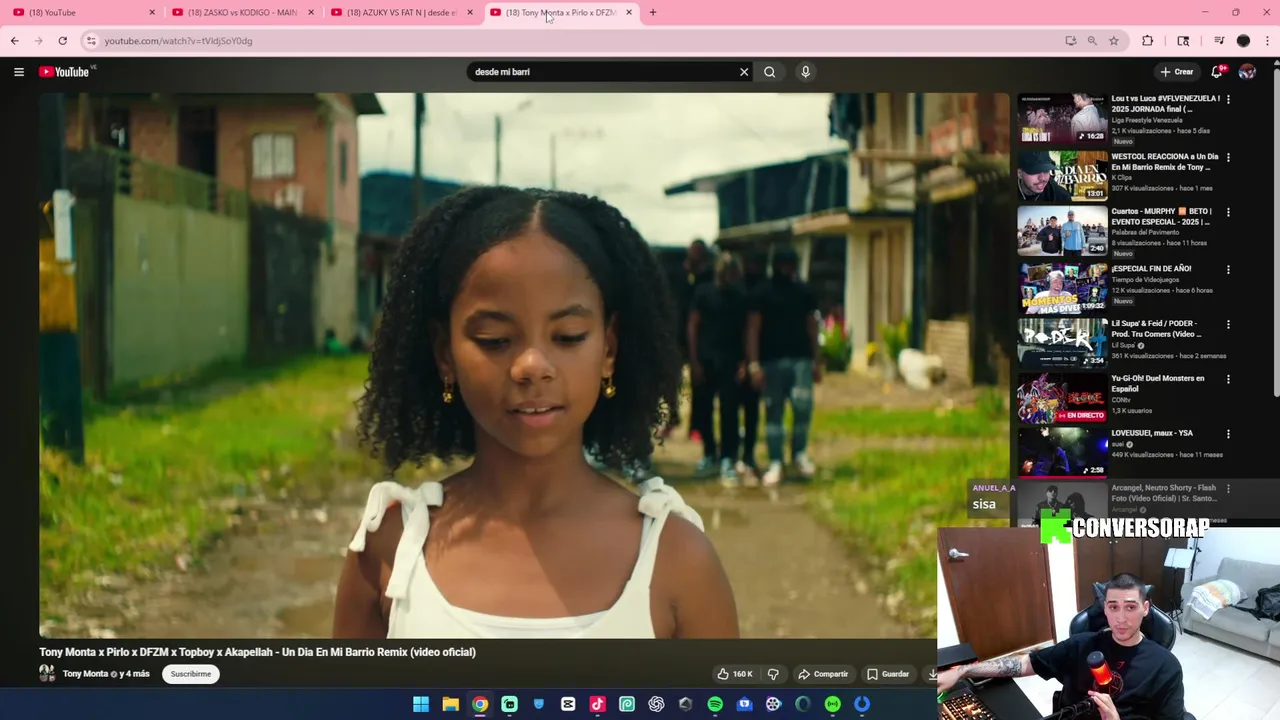
Task: Click the zoom magnifier in address bar
Action: (x=1092, y=41)
